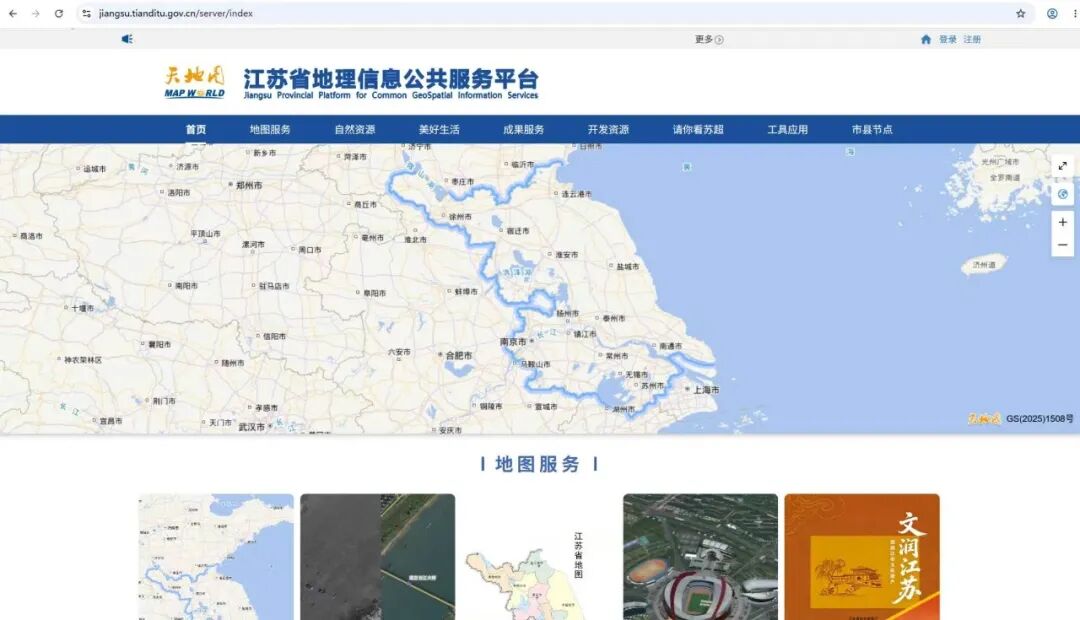Click the home icon beside 登录

coord(926,39)
